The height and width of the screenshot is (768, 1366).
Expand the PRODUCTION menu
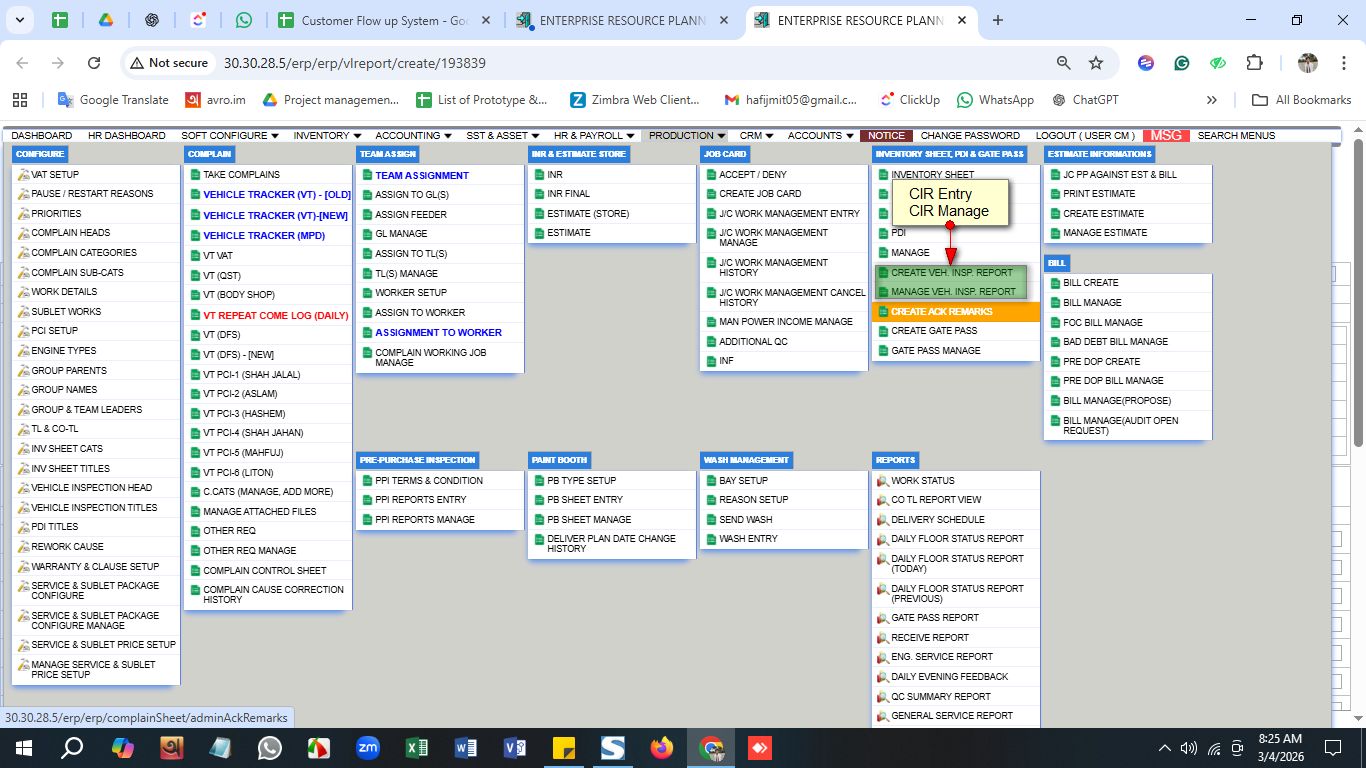(x=687, y=135)
